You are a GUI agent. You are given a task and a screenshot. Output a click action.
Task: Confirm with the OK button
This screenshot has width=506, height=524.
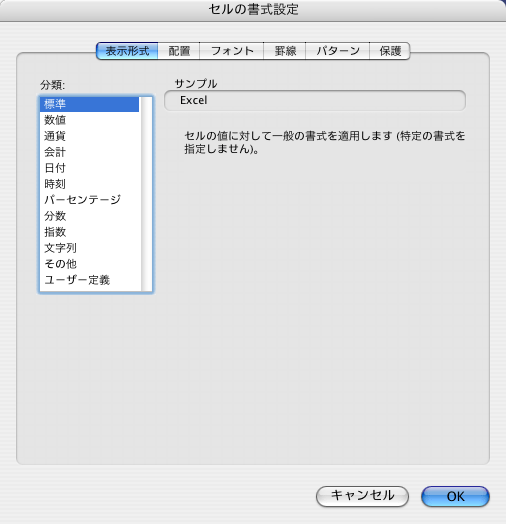(455, 496)
